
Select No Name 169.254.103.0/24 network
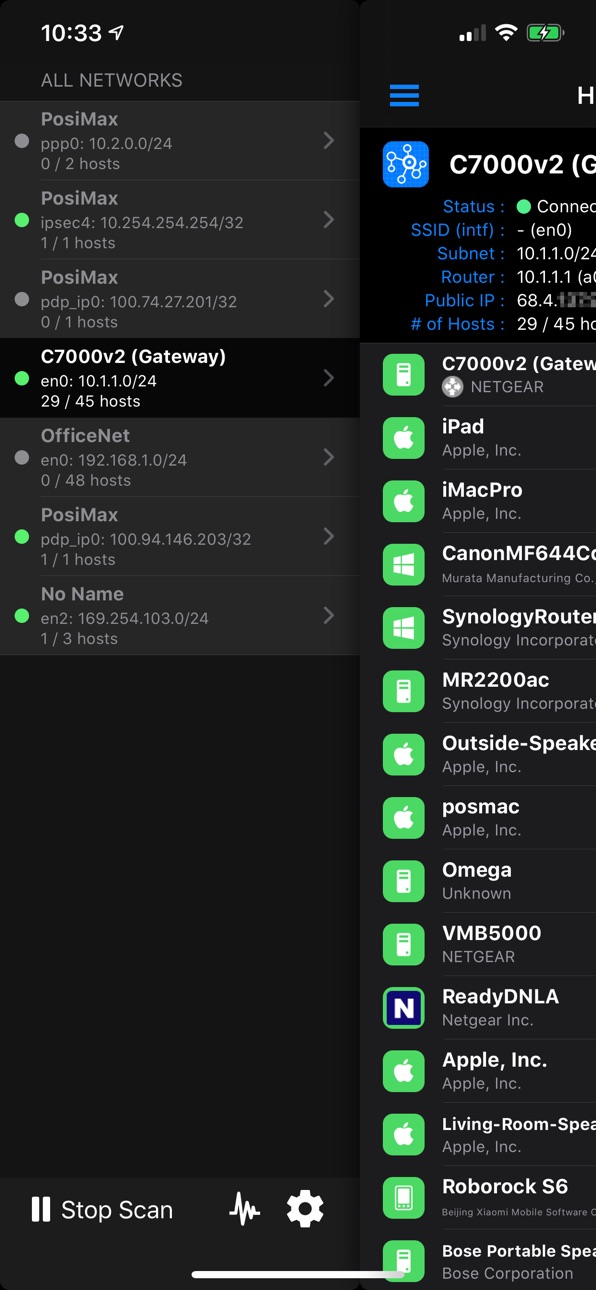180,615
